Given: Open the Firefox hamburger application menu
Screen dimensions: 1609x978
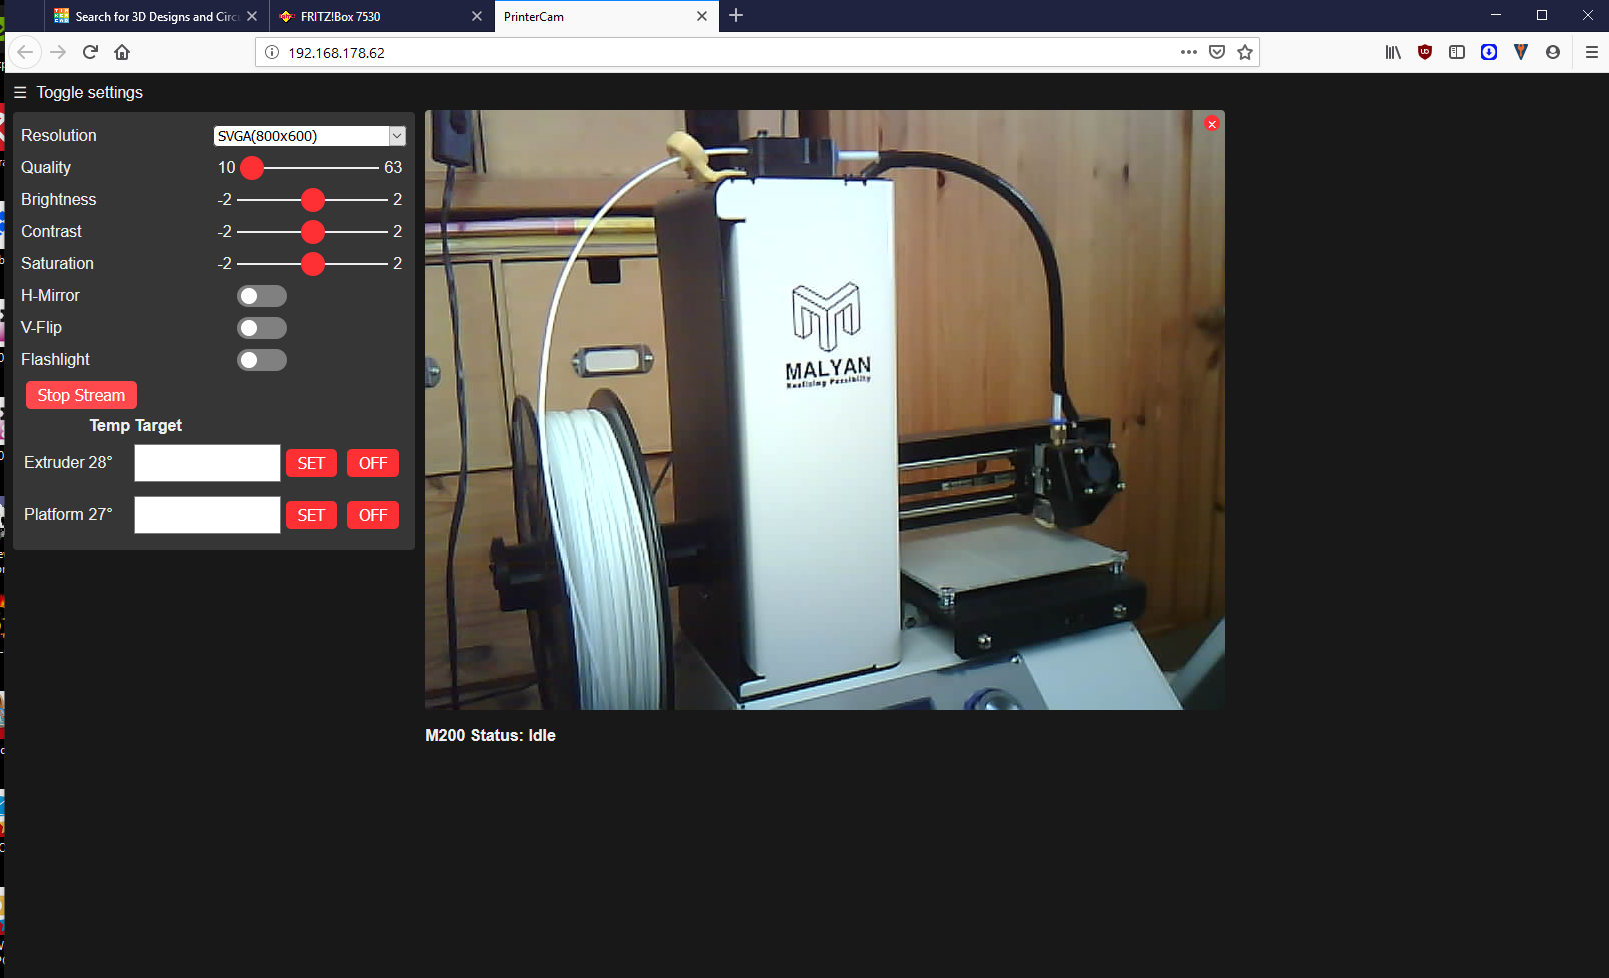Looking at the screenshot, I should (1591, 53).
